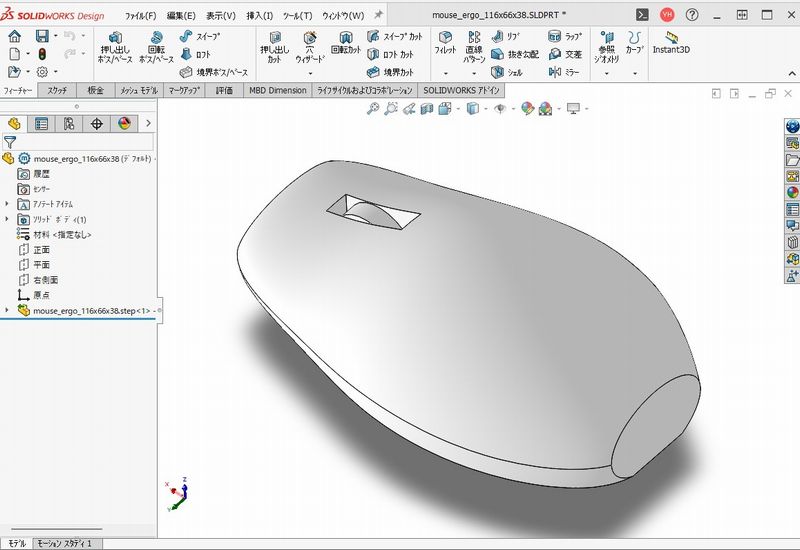Select the Linear Pattern tool
800x550 pixels.
pyautogui.click(x=474, y=47)
